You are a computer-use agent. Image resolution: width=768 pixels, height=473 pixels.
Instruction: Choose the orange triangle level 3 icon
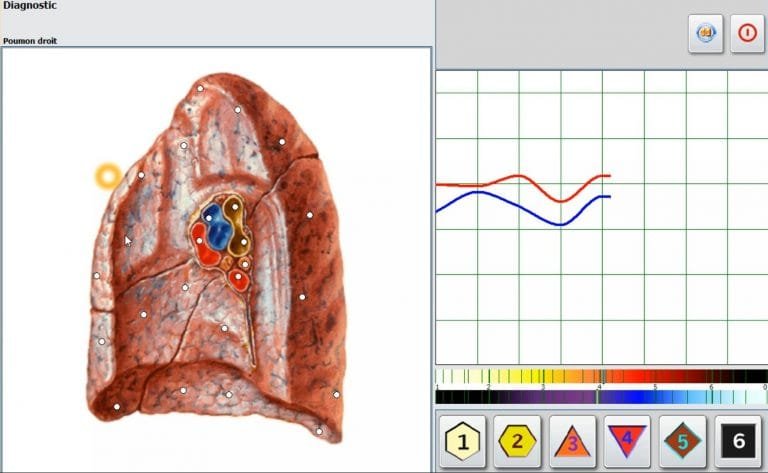click(572, 440)
